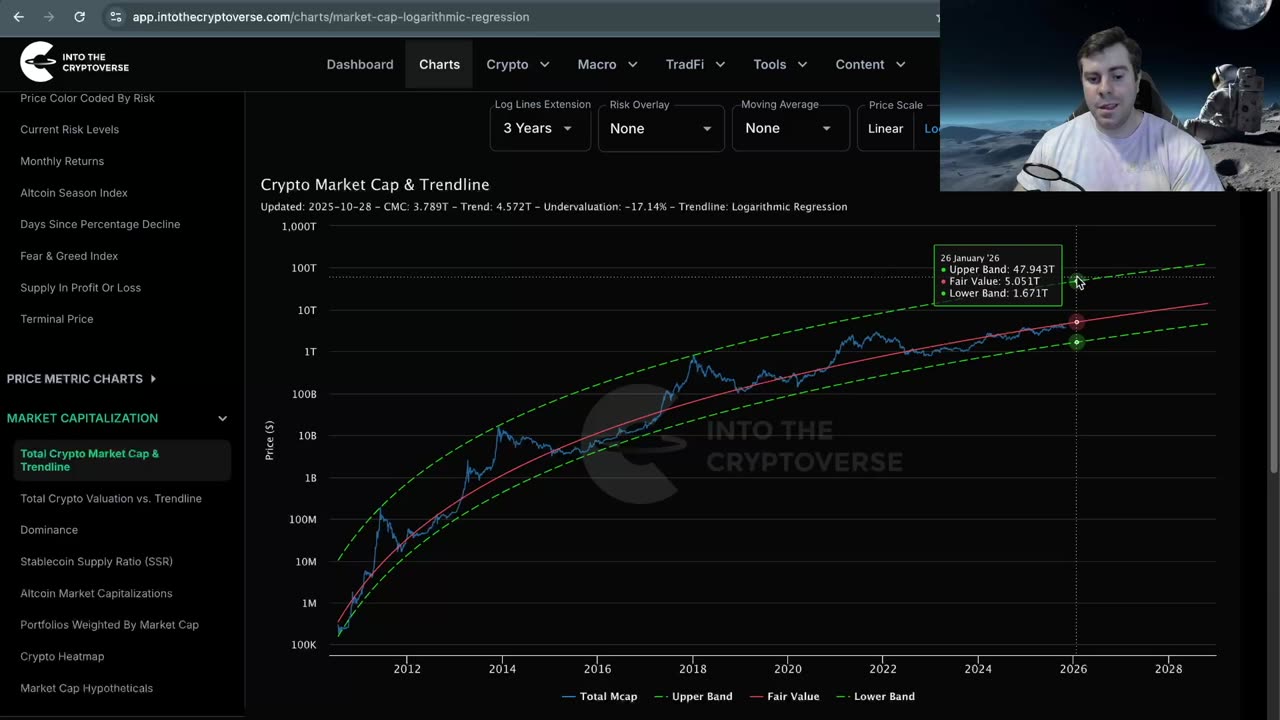Open Supply In Profit Or Loss chart
1280x720 pixels.
click(80, 288)
